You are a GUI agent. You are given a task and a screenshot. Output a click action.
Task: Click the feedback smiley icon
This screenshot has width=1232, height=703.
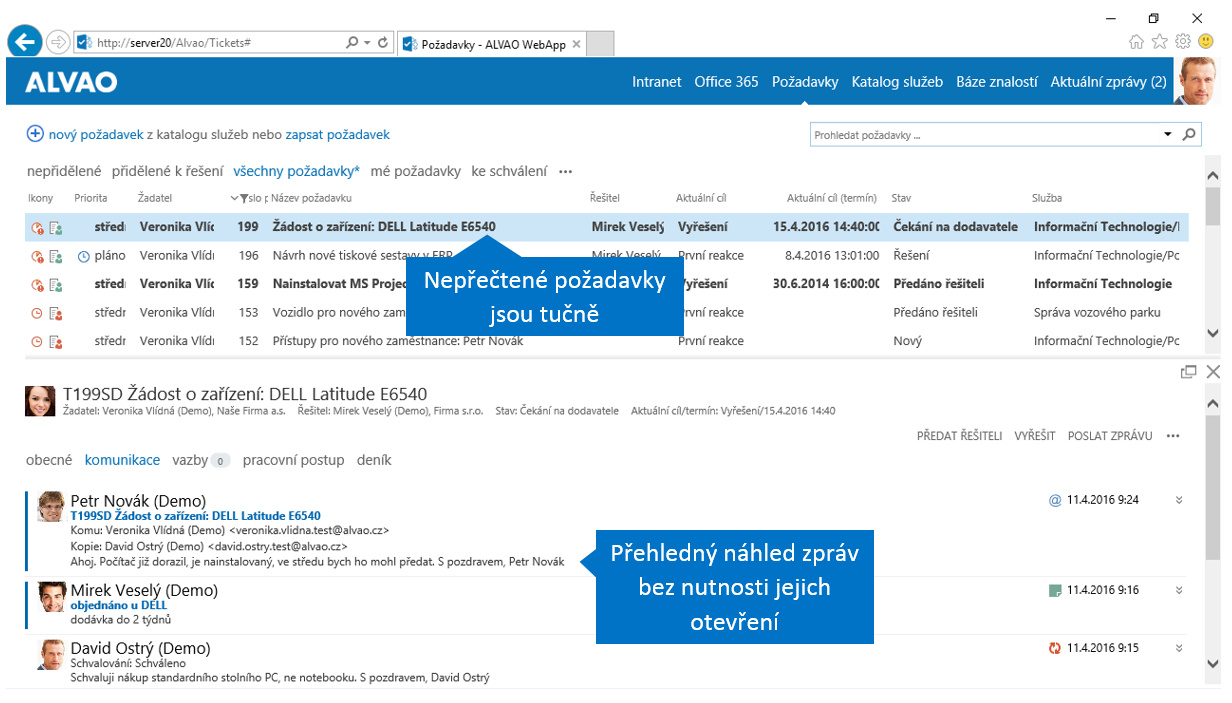pyautogui.click(x=1207, y=42)
